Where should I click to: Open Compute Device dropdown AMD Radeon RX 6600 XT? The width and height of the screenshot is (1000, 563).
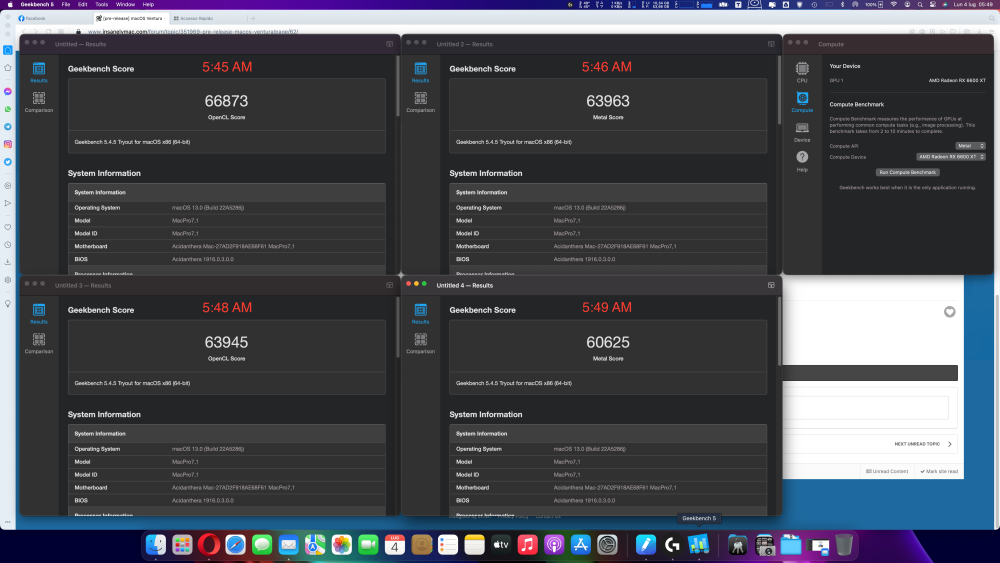point(951,157)
